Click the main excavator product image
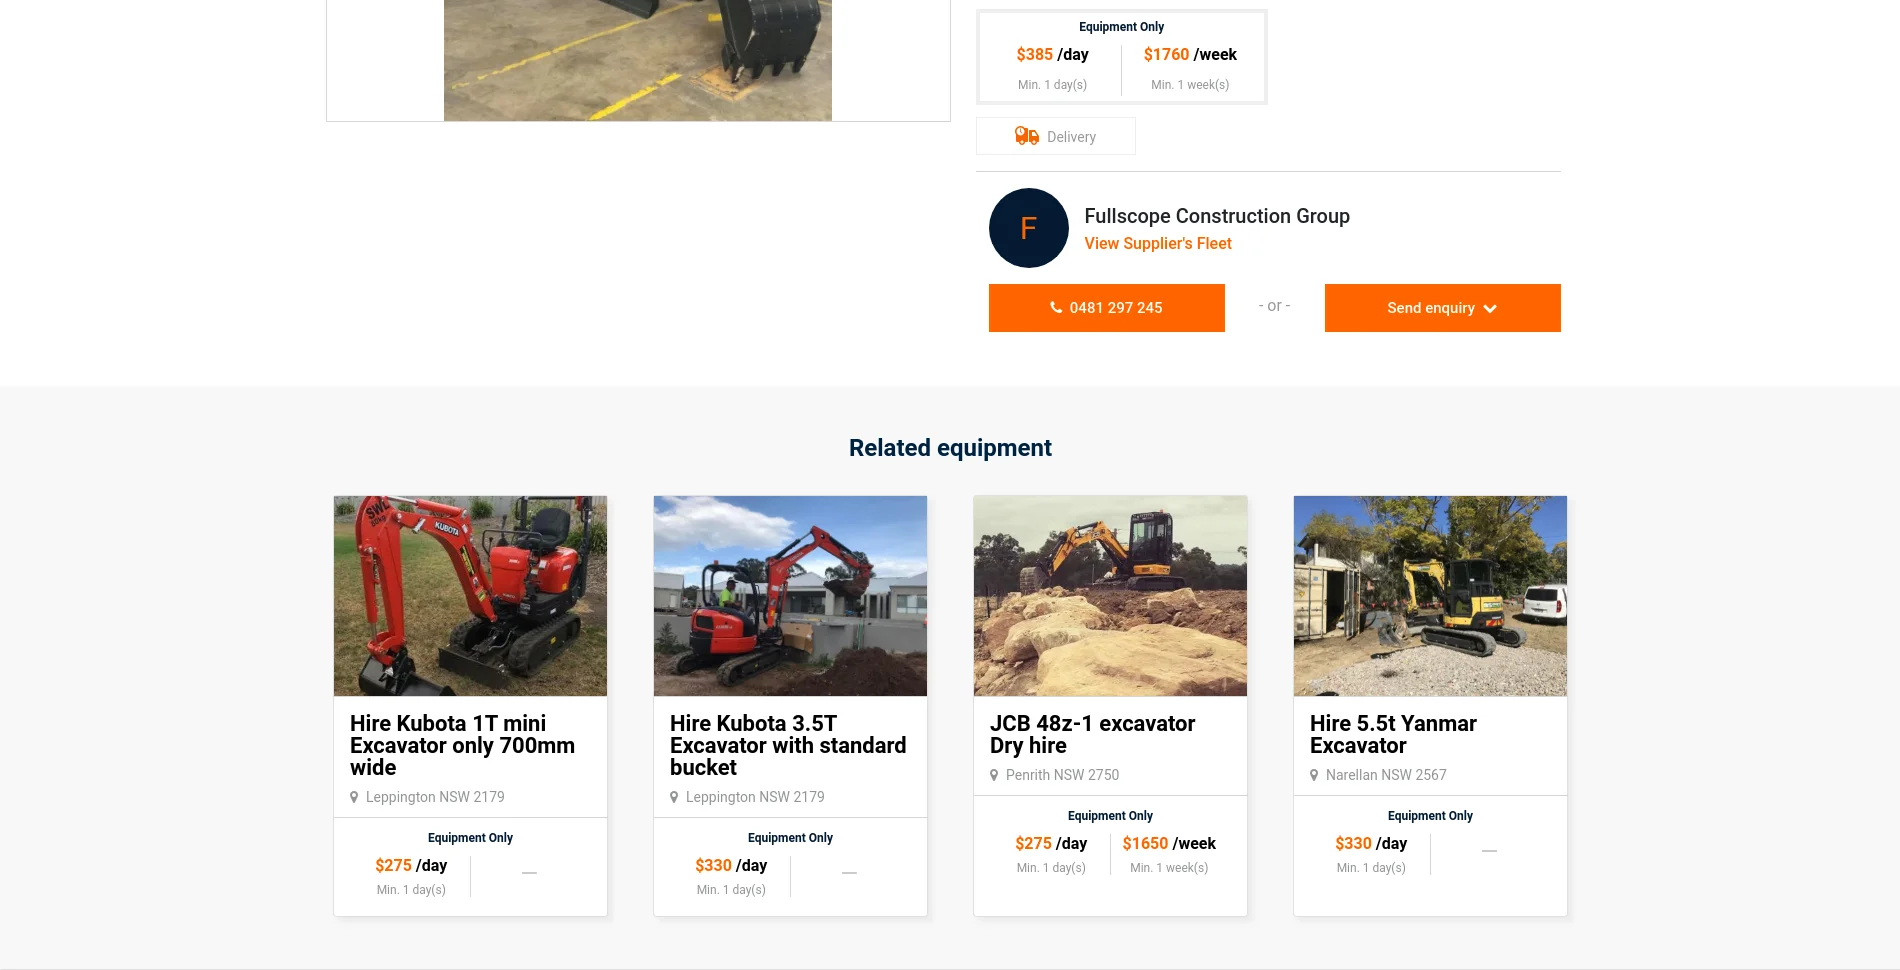 coord(637,60)
